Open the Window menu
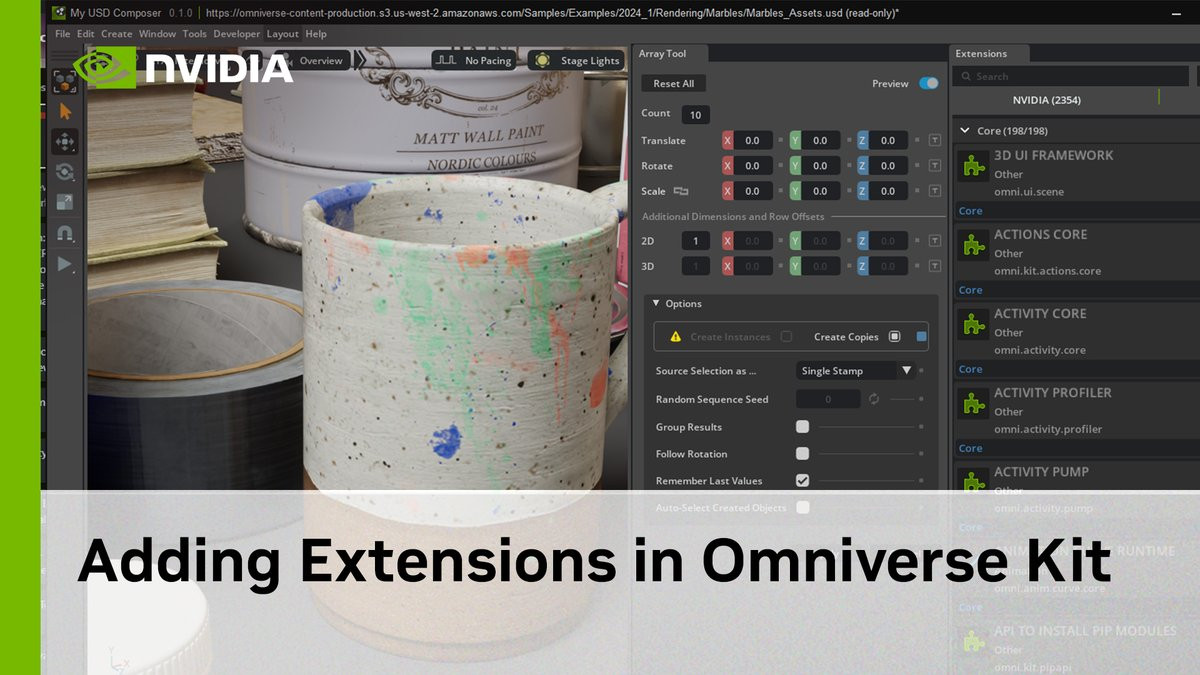Image resolution: width=1200 pixels, height=675 pixels. pyautogui.click(x=158, y=34)
